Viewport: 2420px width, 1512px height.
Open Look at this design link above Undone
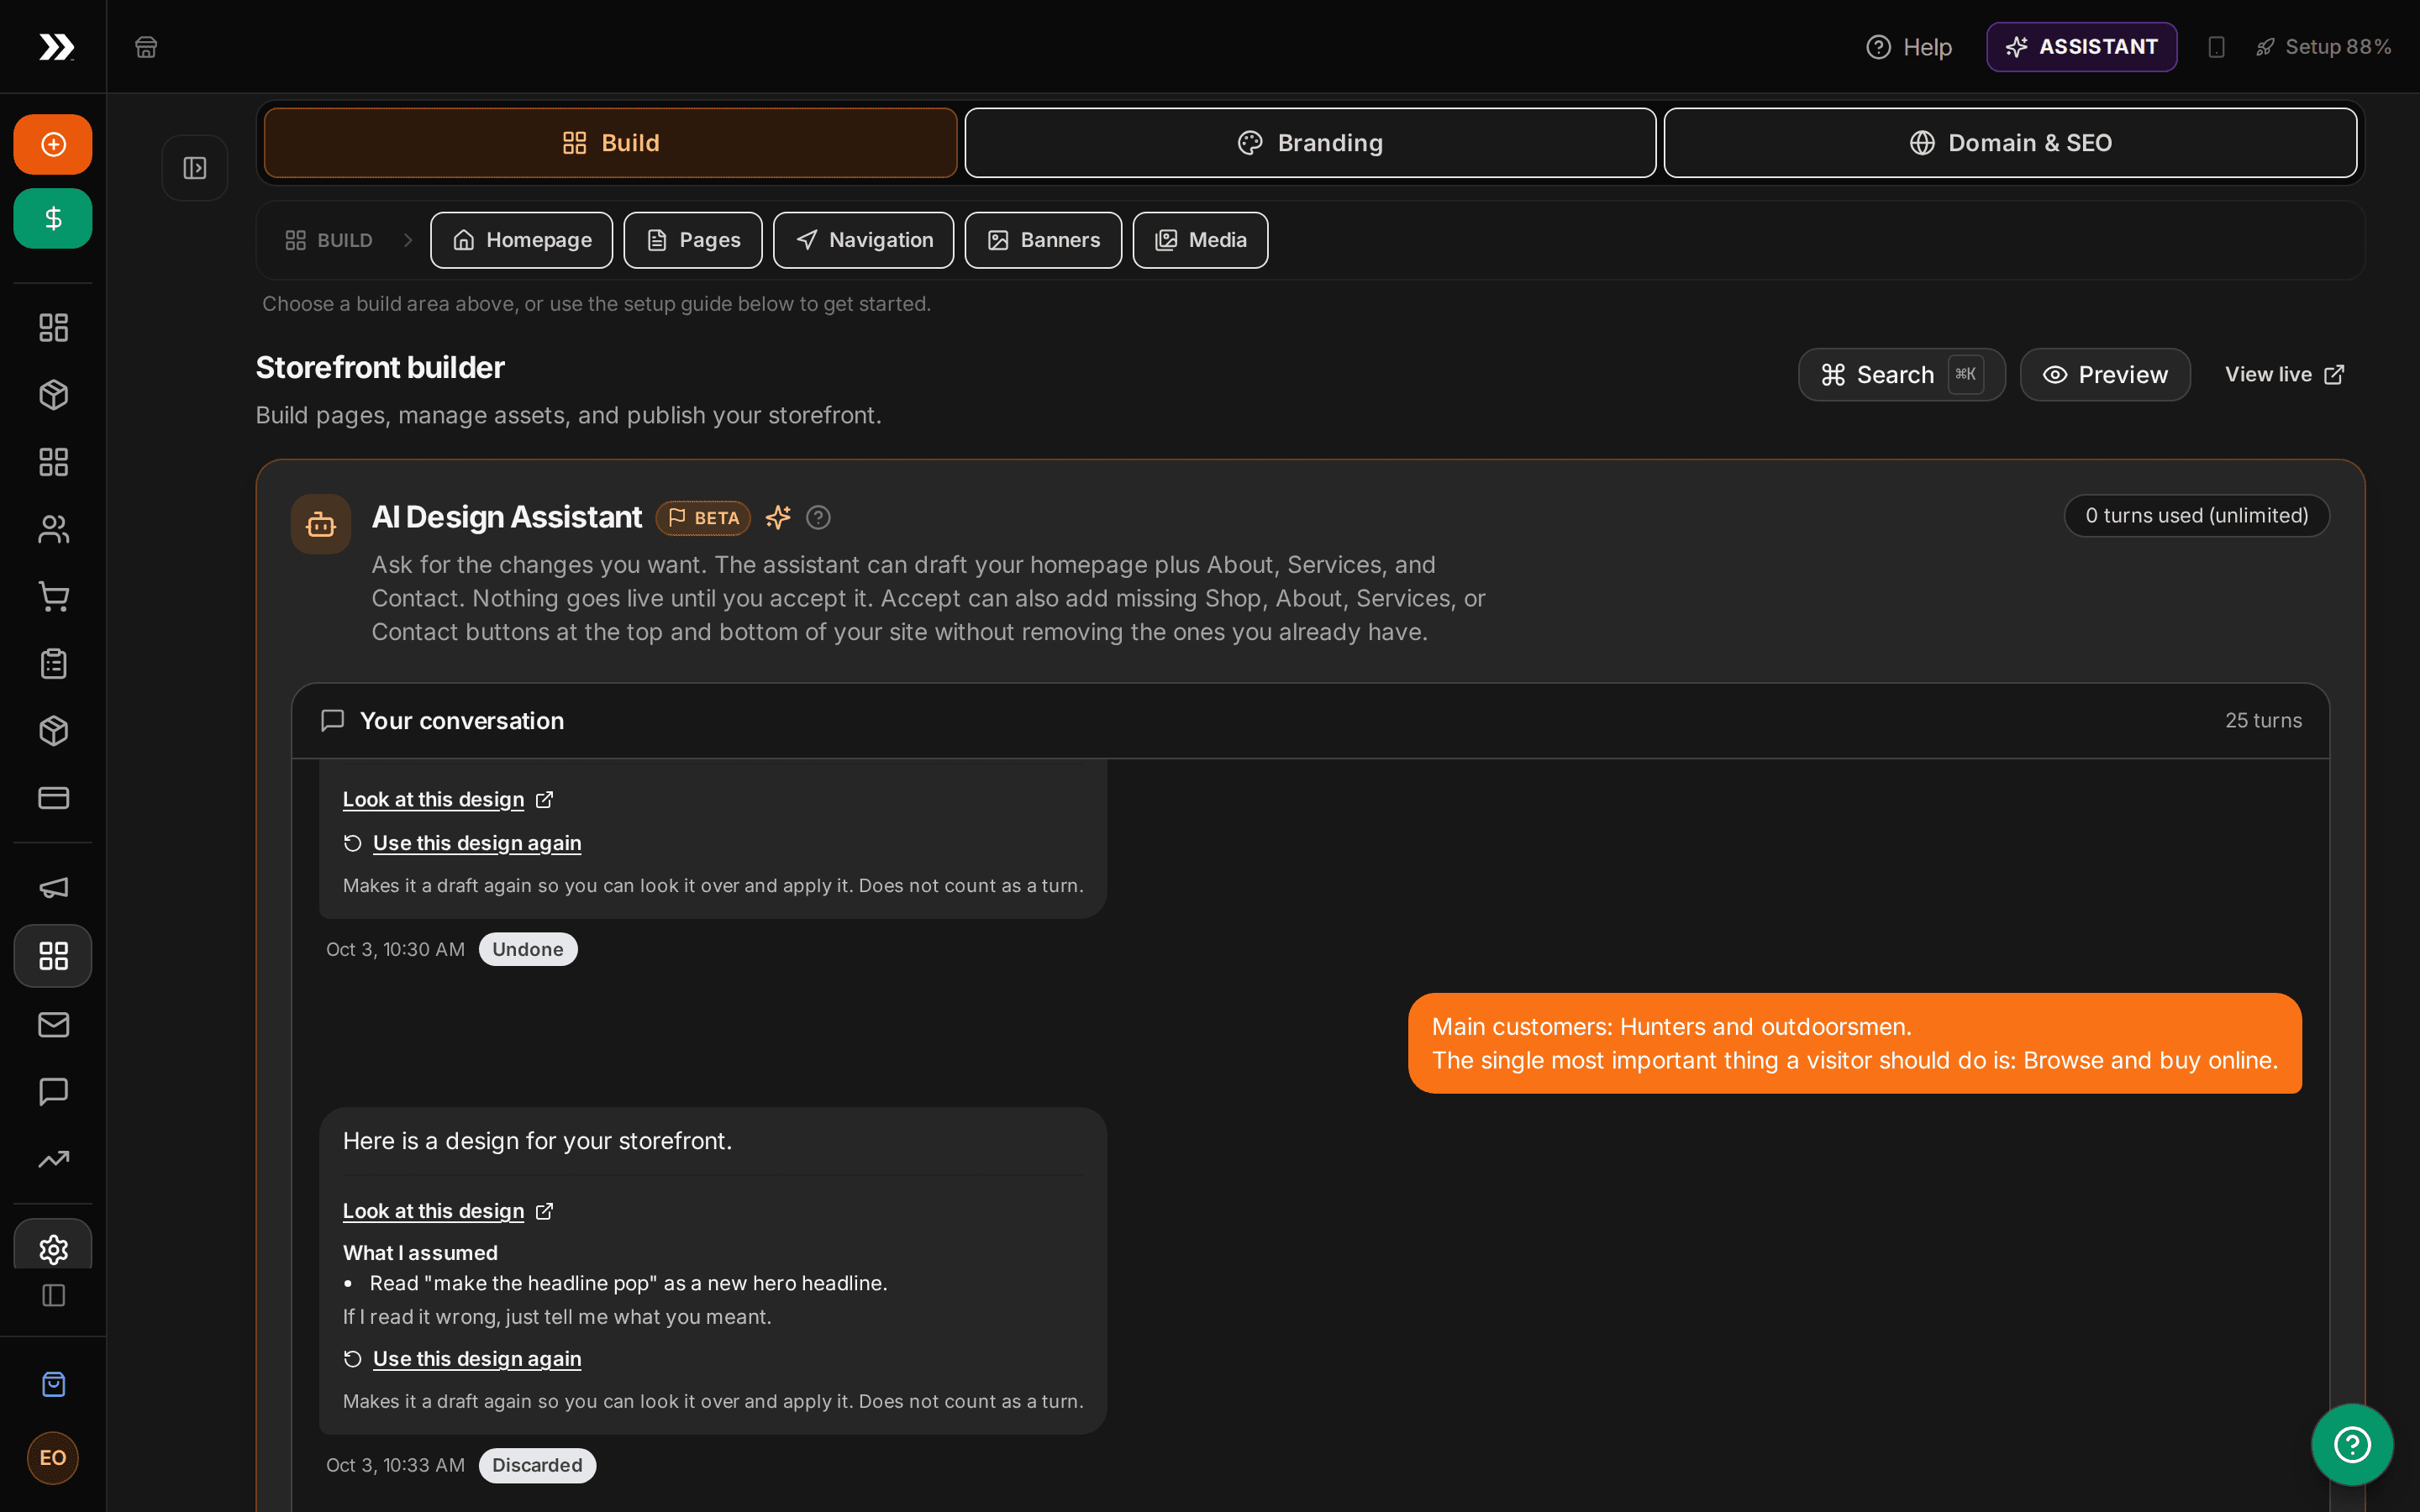click(x=447, y=799)
